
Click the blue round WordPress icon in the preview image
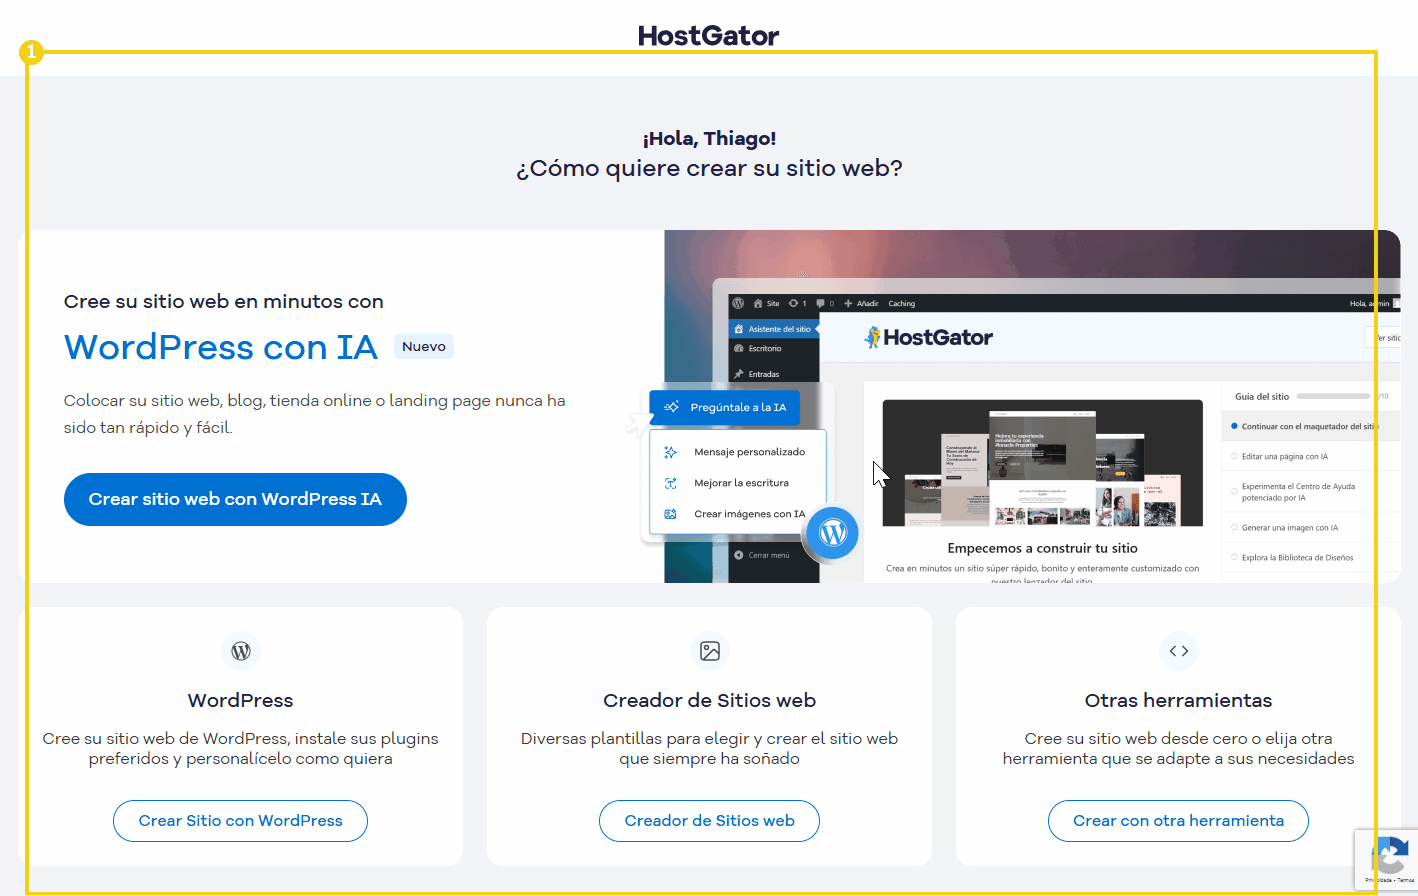[x=833, y=533]
